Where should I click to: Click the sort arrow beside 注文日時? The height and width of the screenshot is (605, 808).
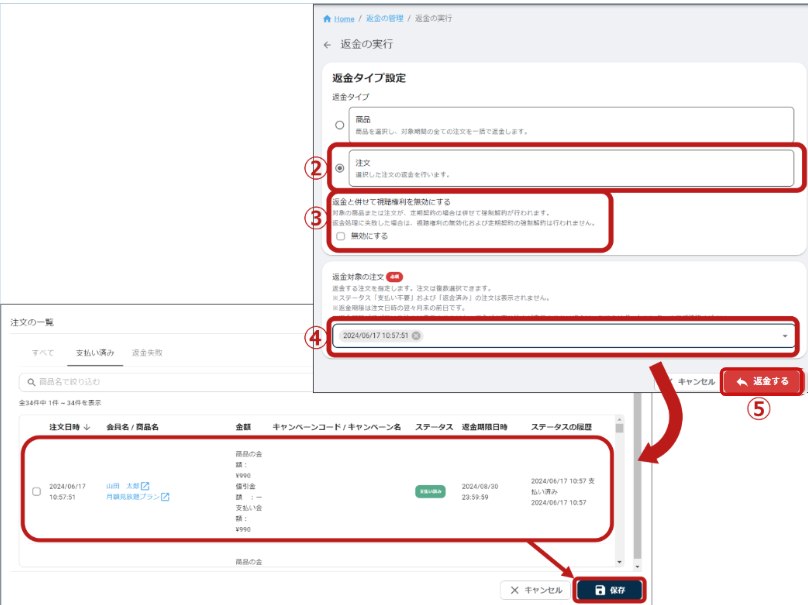86,427
